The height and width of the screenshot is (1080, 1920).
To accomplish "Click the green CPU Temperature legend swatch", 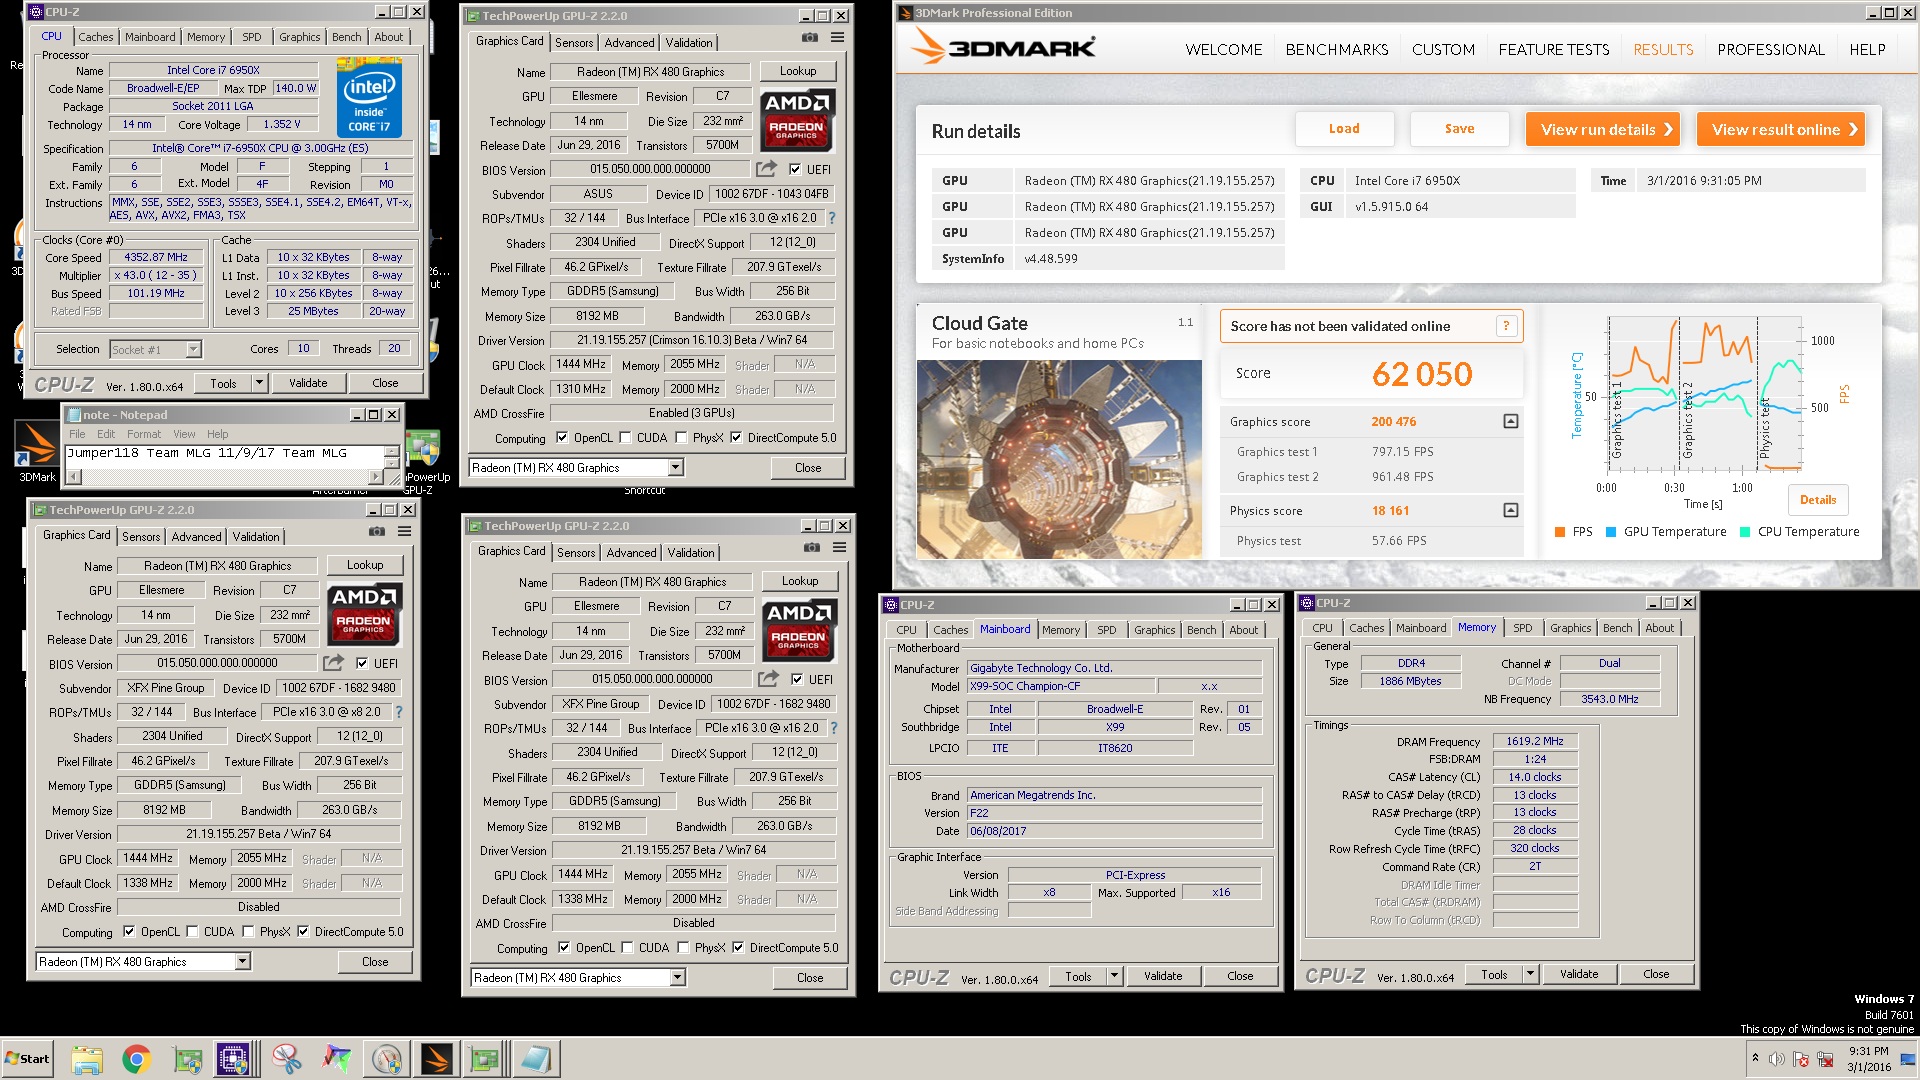I will point(1745,532).
